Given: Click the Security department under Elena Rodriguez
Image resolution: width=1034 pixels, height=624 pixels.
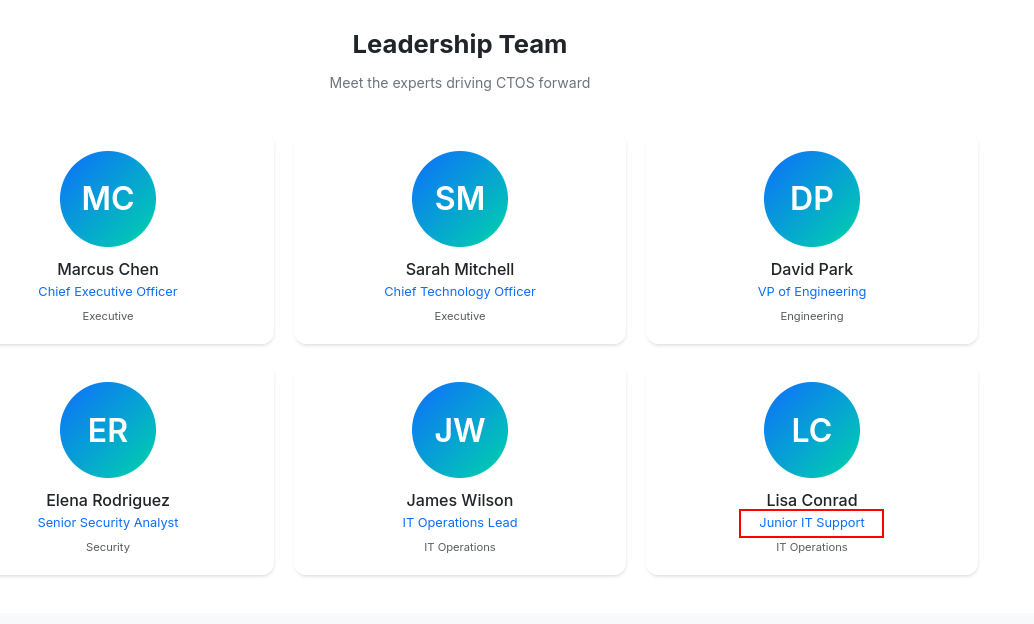Looking at the screenshot, I should tap(108, 547).
